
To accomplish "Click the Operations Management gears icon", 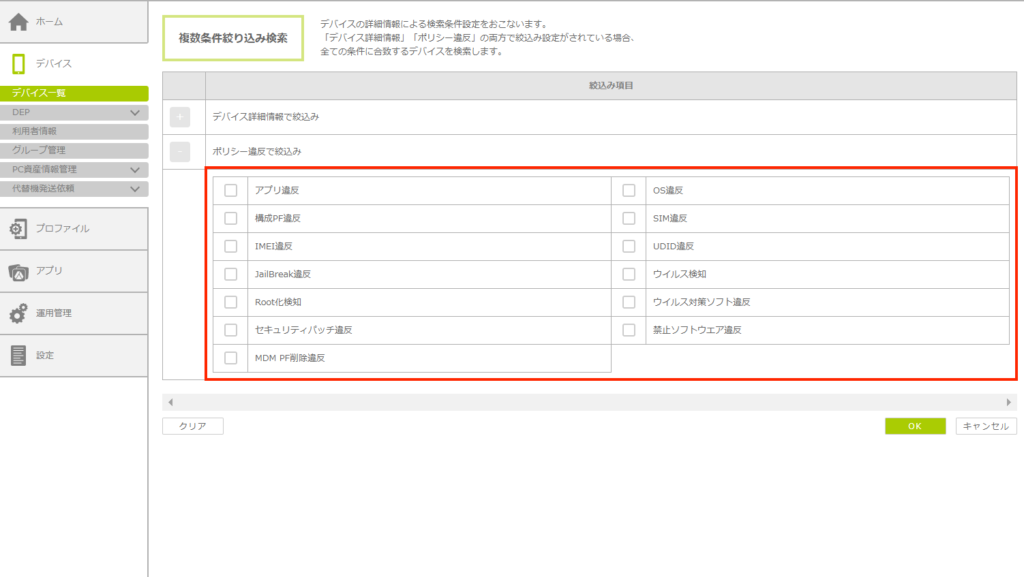I will [x=18, y=313].
